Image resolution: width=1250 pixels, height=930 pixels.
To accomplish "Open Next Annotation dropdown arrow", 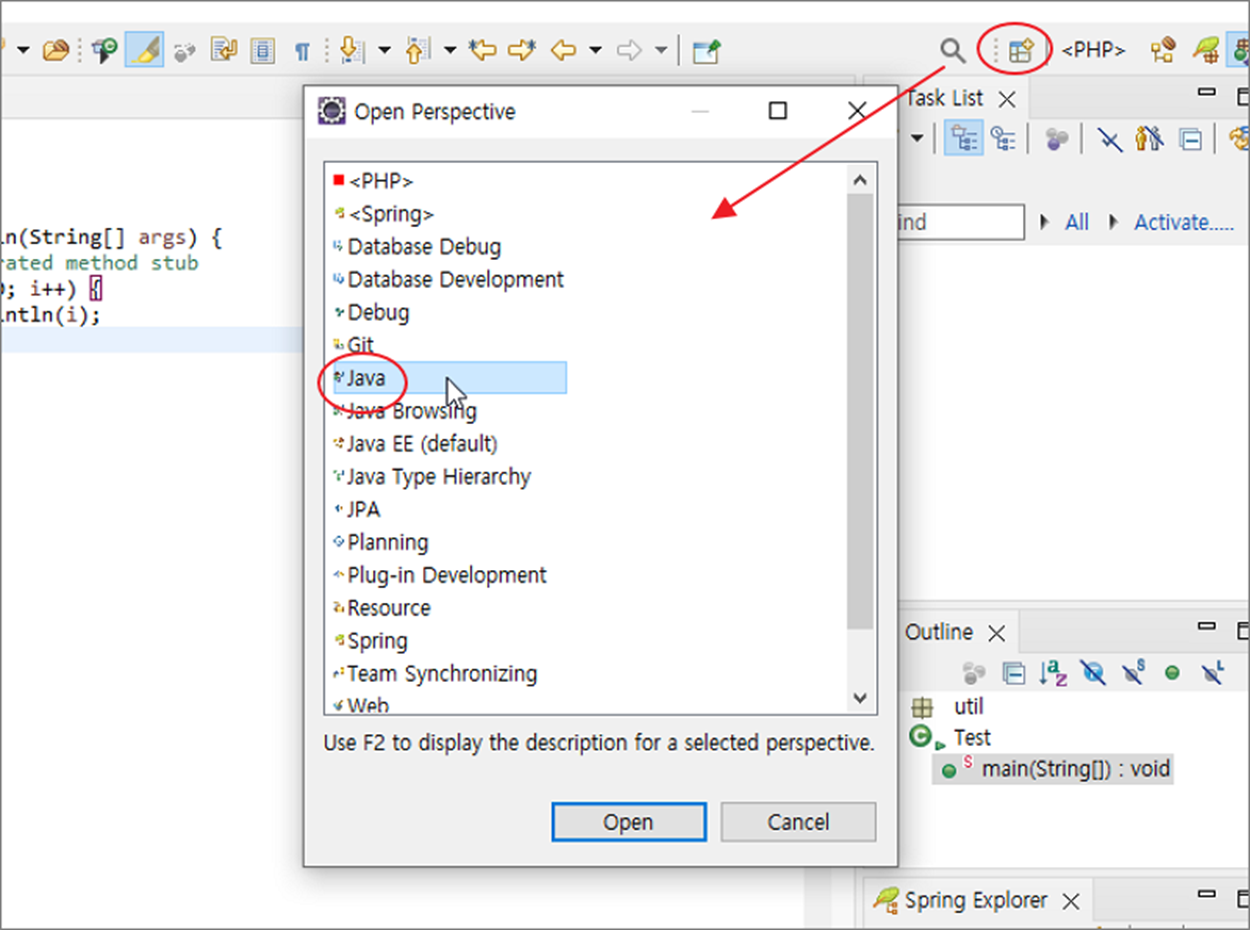I will coord(384,50).
